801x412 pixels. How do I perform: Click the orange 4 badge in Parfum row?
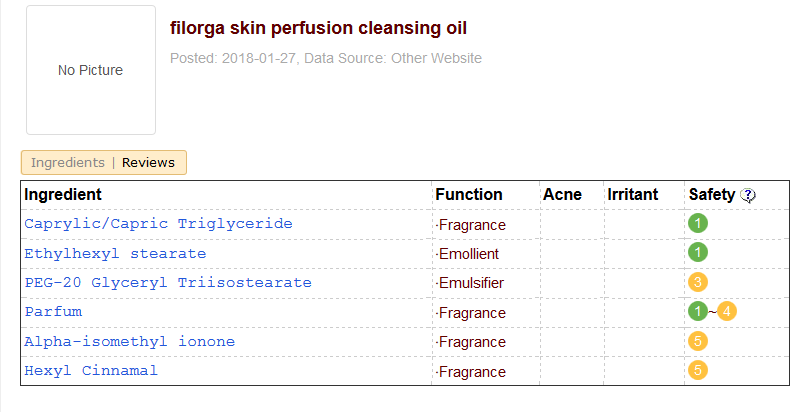(727, 312)
